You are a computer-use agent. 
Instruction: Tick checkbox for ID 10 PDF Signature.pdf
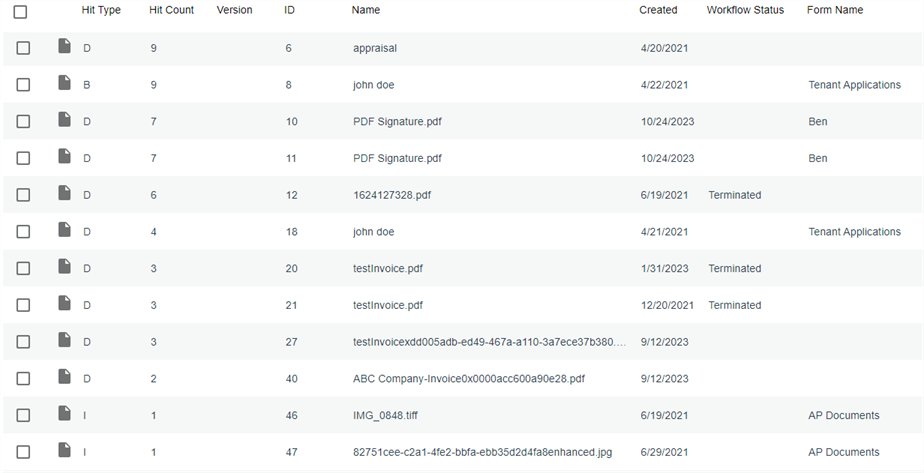click(23, 121)
